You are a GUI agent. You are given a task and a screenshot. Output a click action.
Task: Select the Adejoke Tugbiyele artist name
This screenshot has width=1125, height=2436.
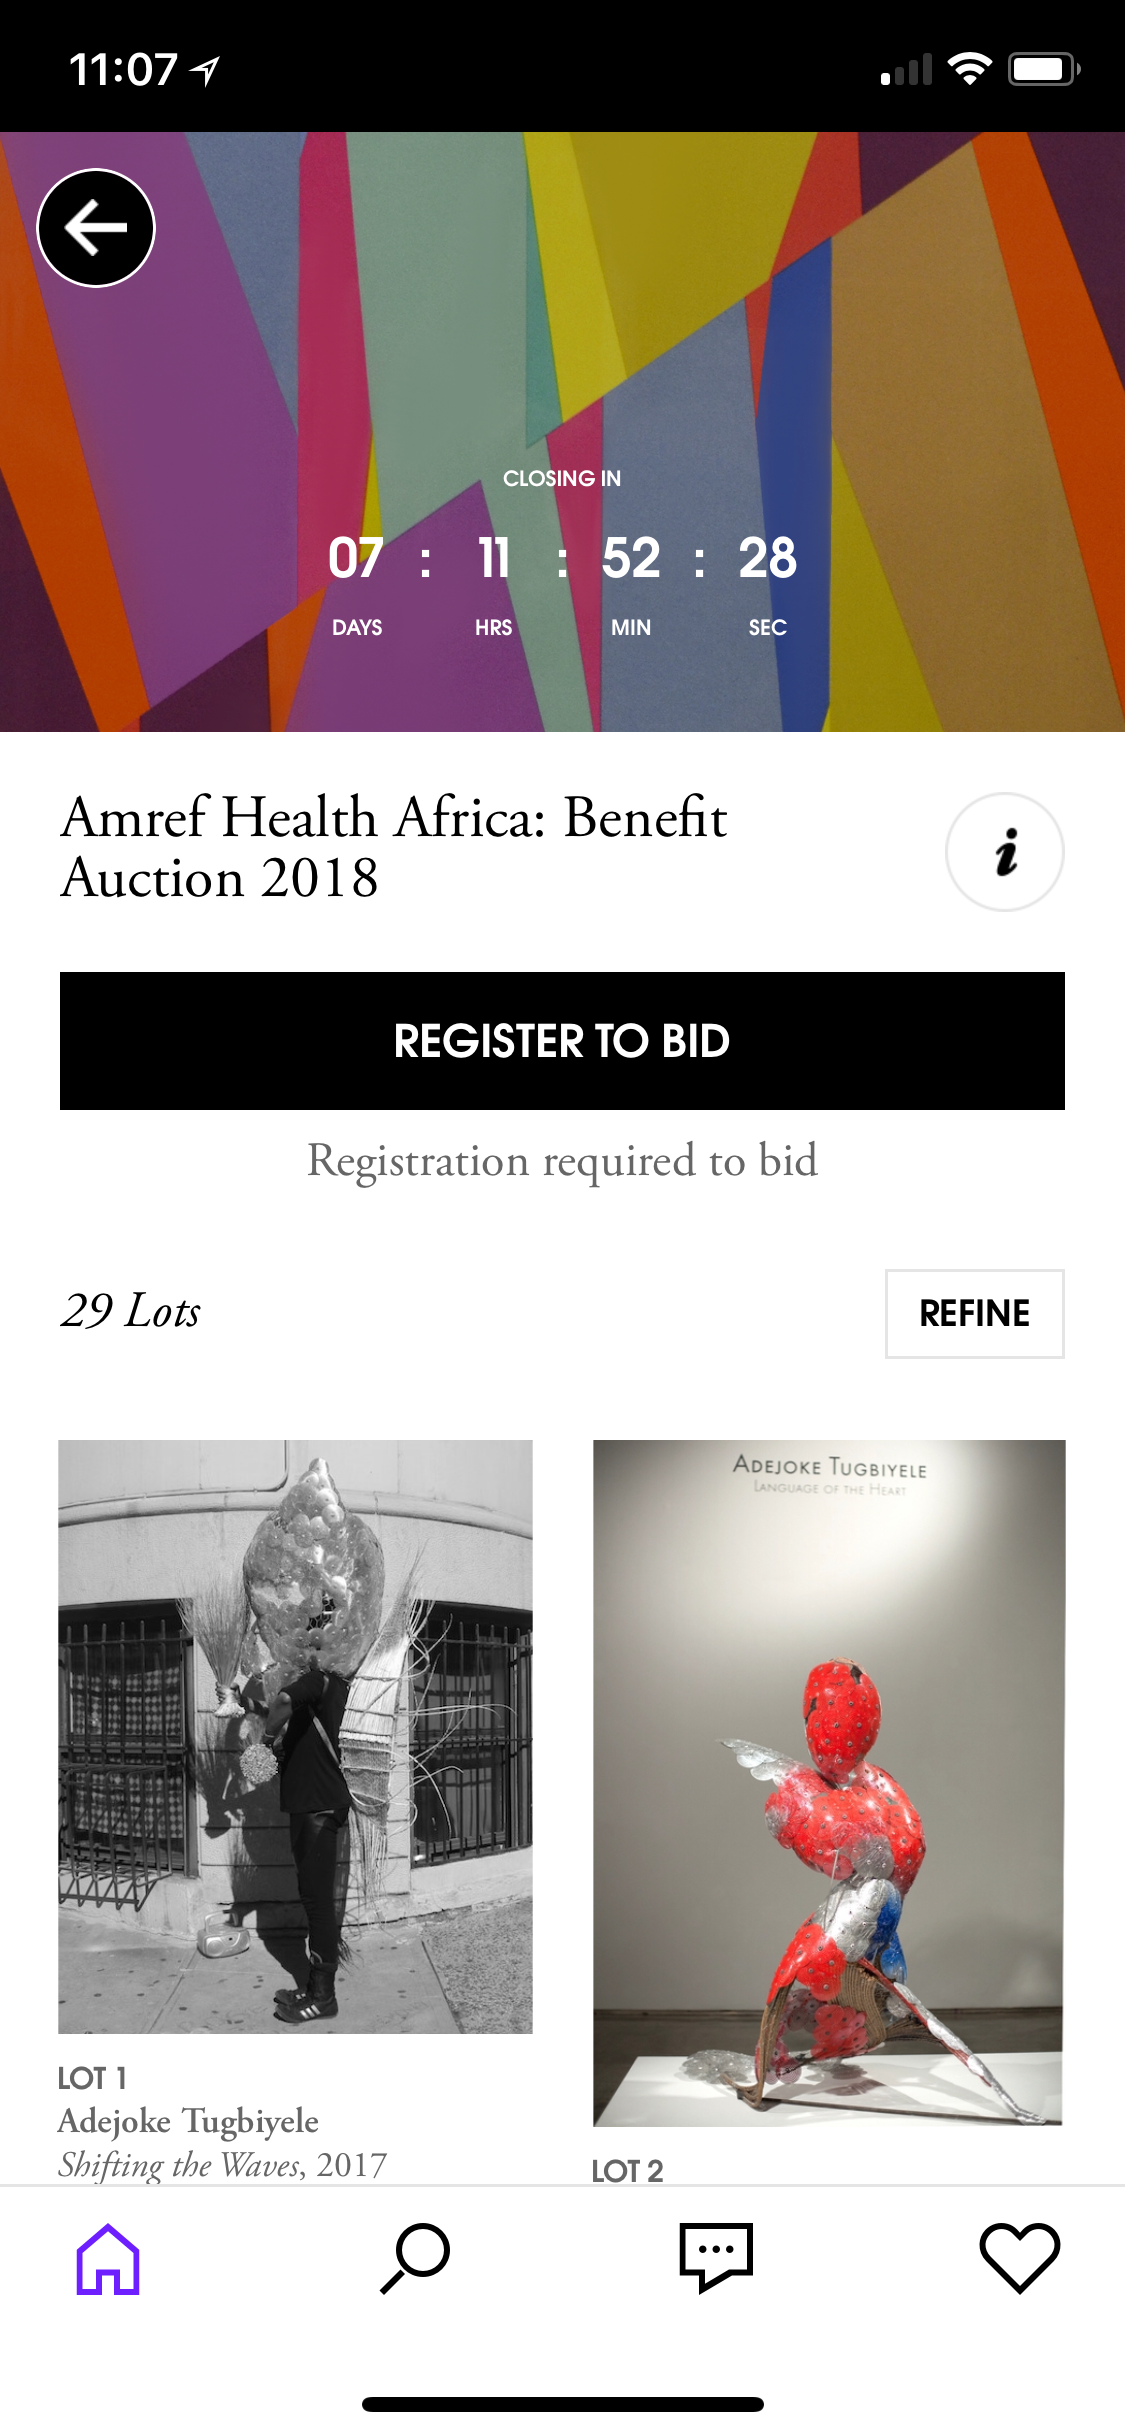188,2121
